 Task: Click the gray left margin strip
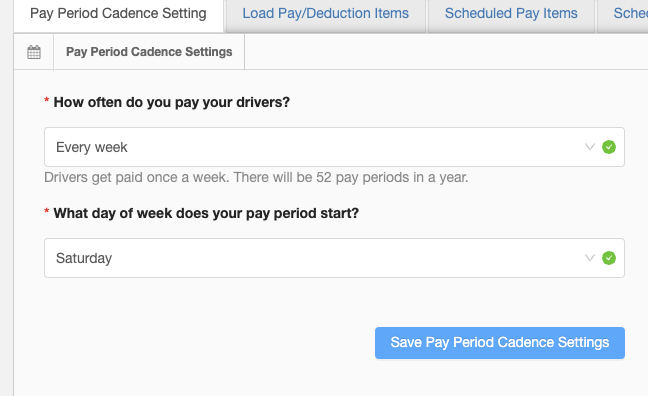(x=6, y=198)
